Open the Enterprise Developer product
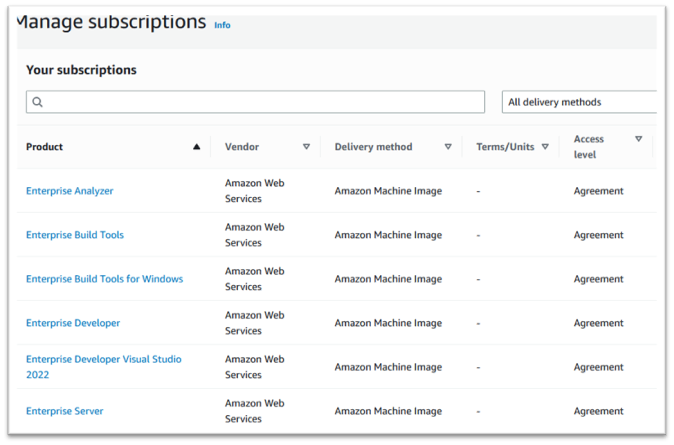This screenshot has height=445, width=674. click(73, 323)
